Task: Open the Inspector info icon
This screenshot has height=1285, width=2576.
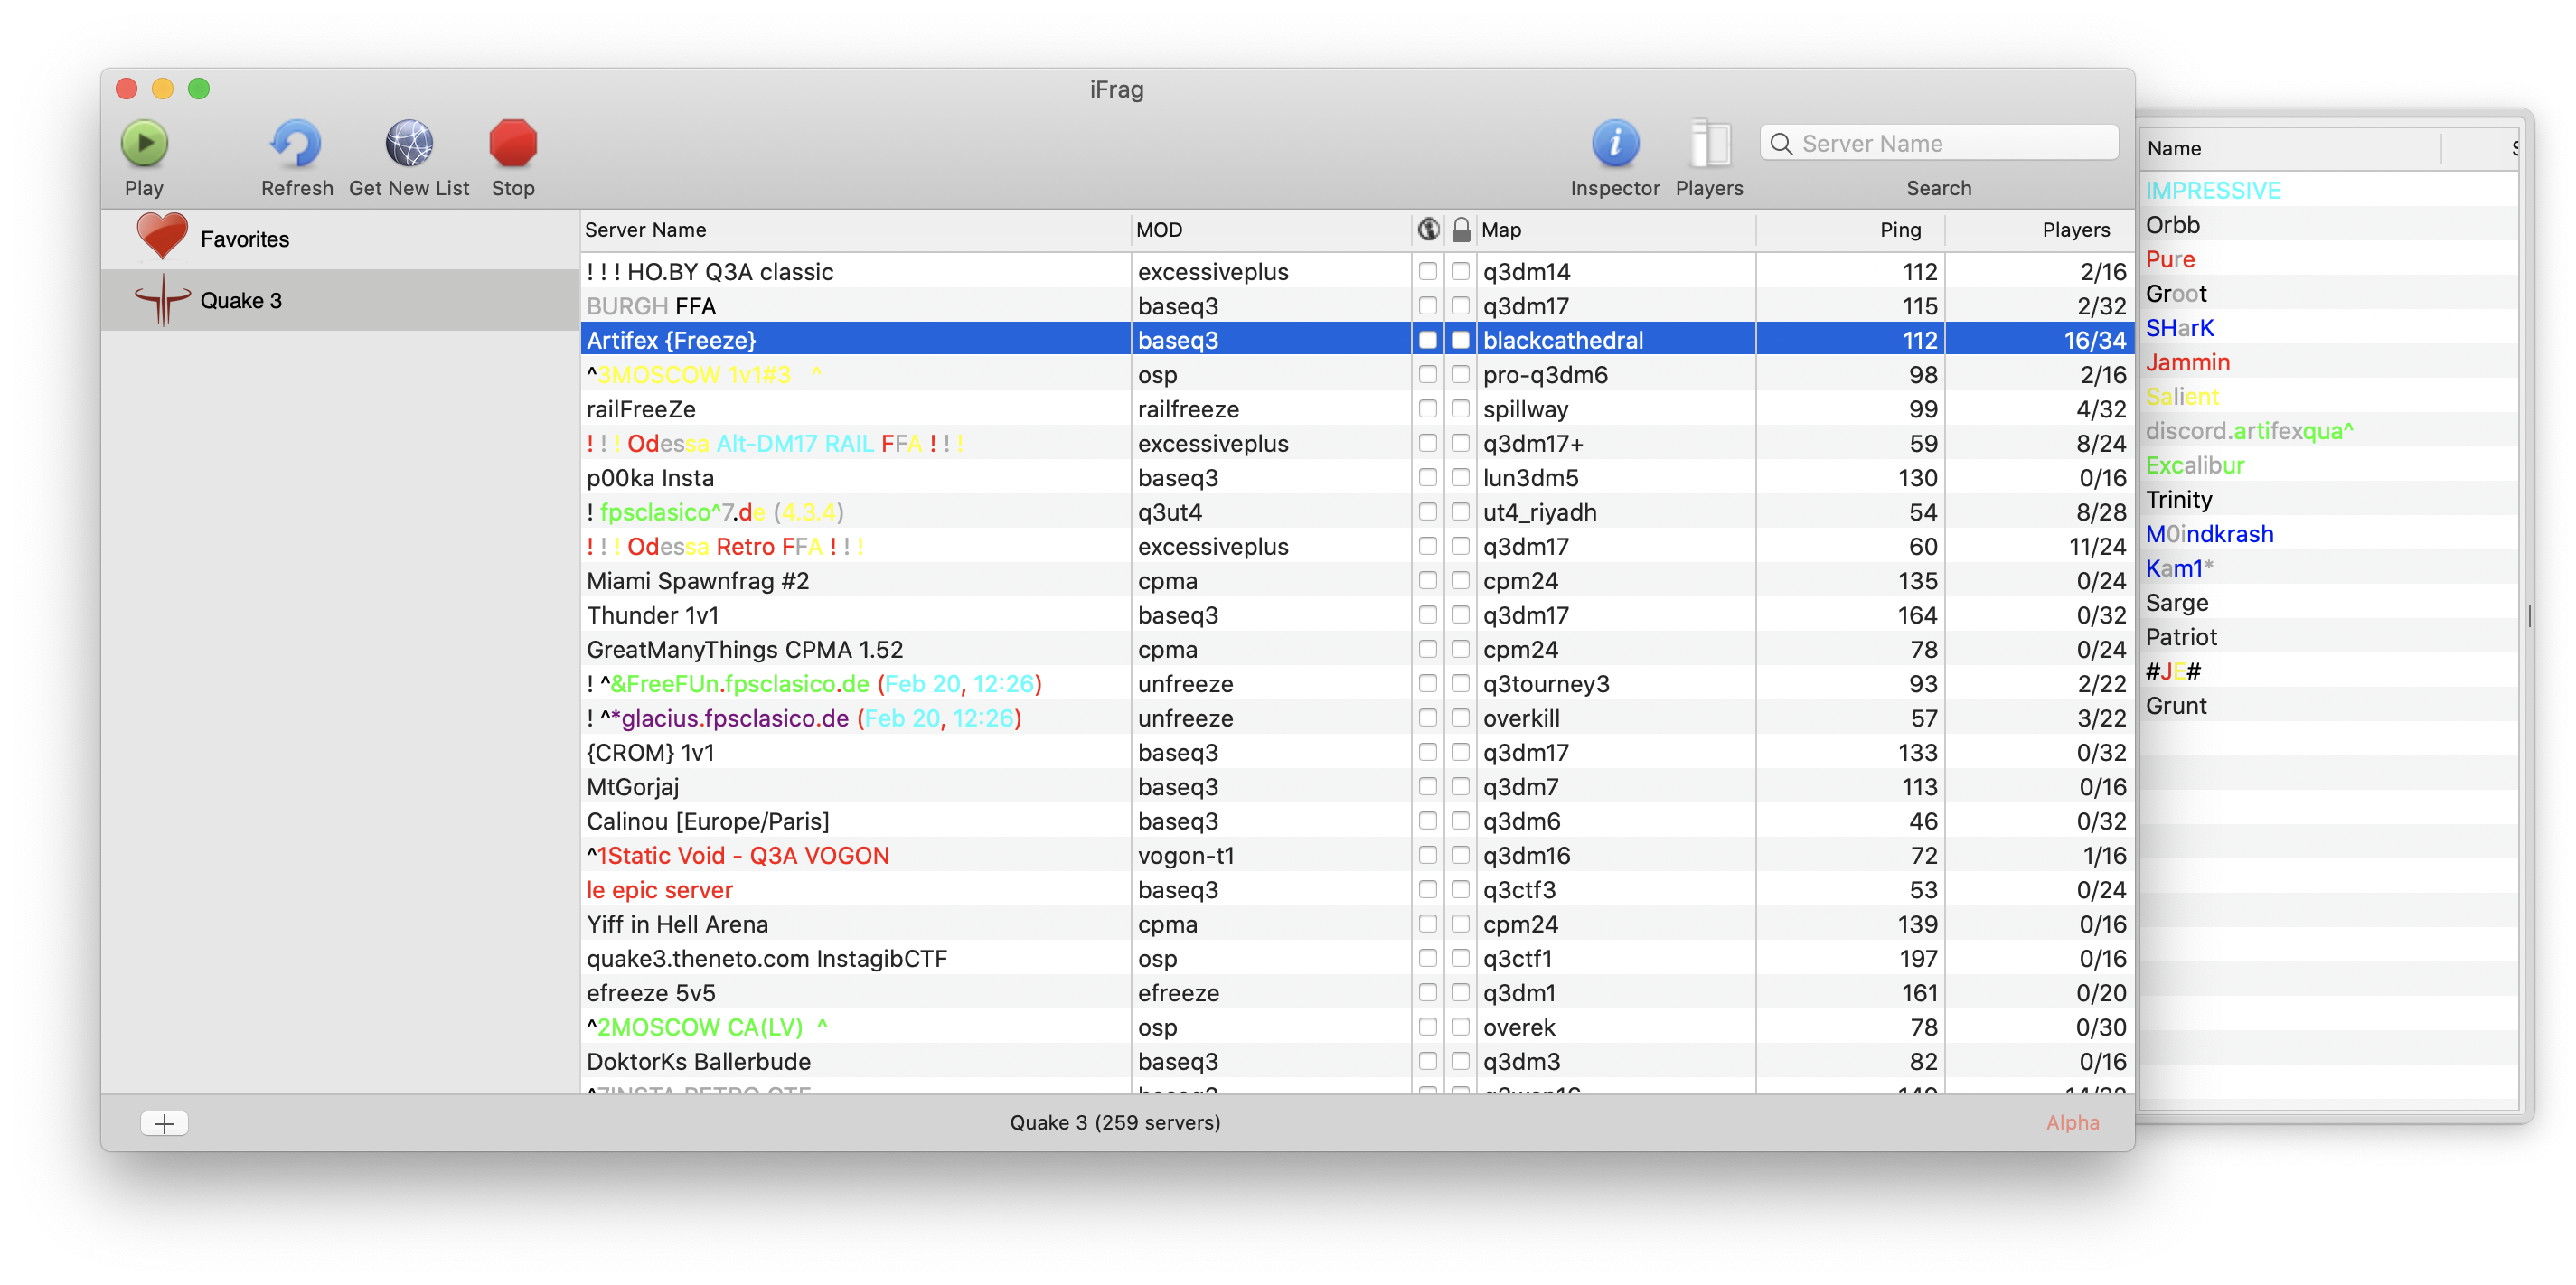Action: pyautogui.click(x=1614, y=144)
